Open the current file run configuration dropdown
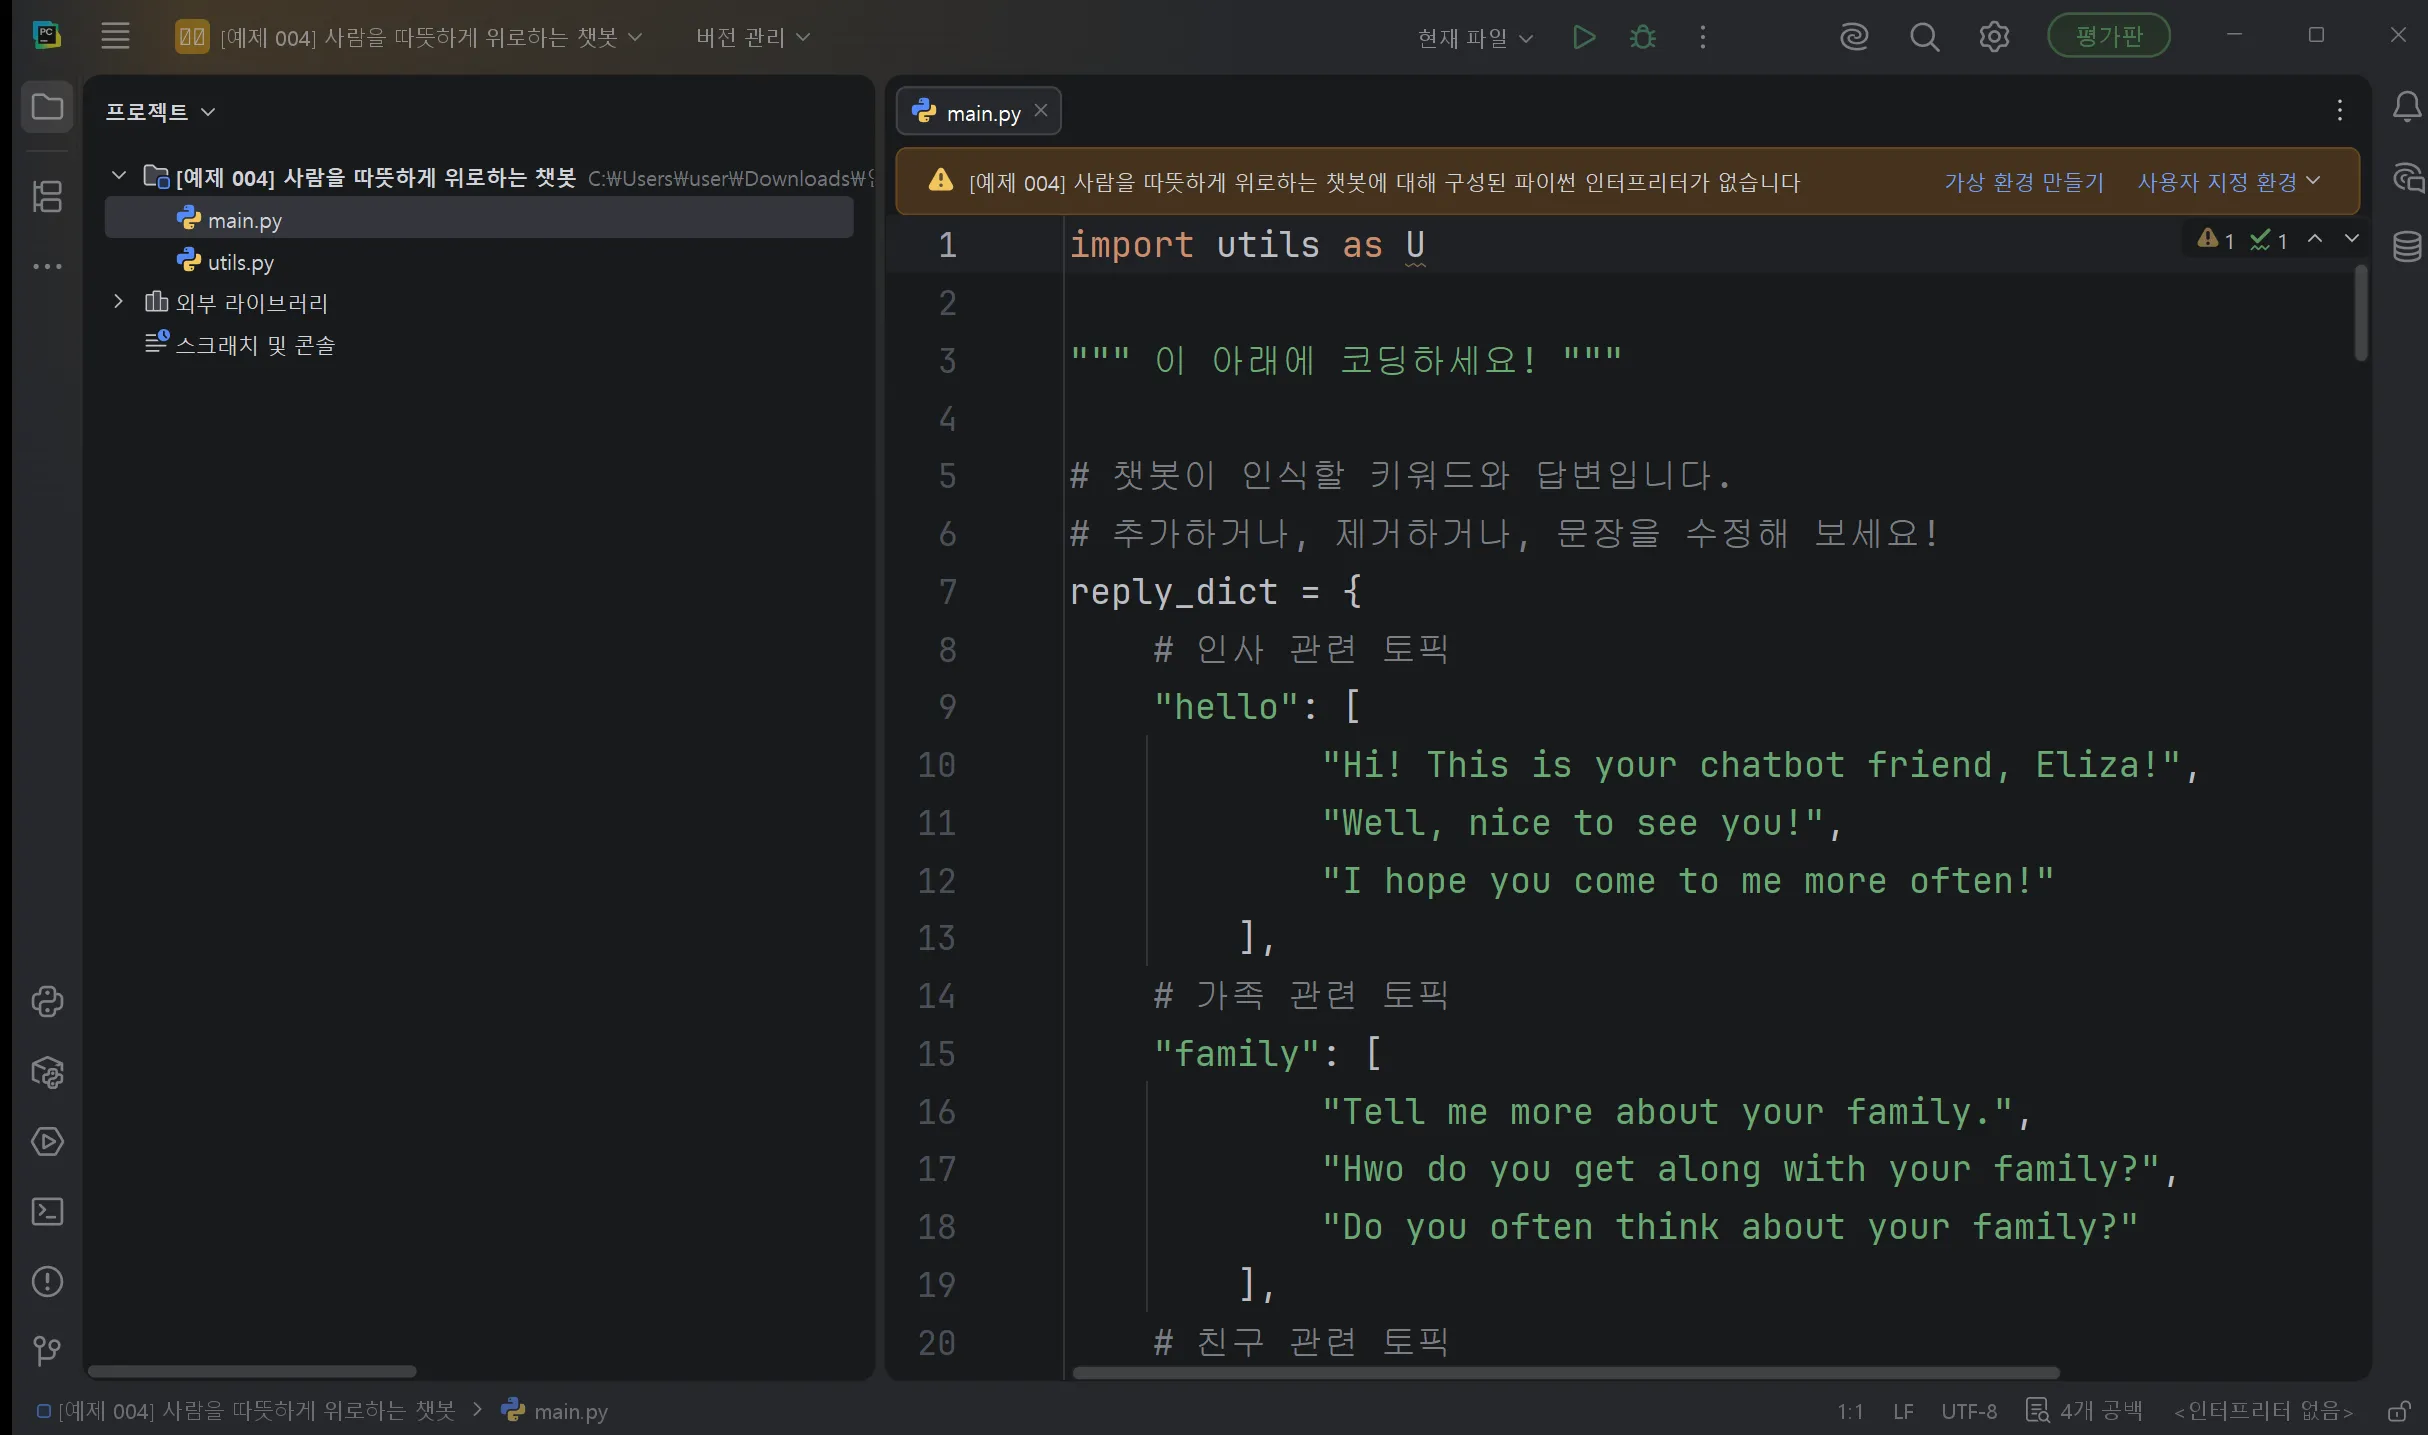The image size is (2428, 1435). point(1475,39)
